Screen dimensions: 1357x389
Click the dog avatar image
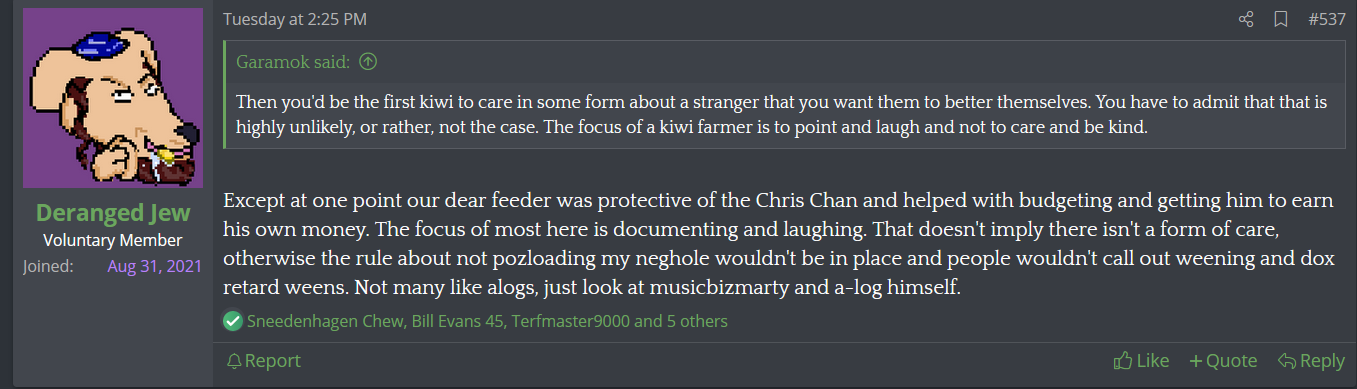tap(112, 98)
